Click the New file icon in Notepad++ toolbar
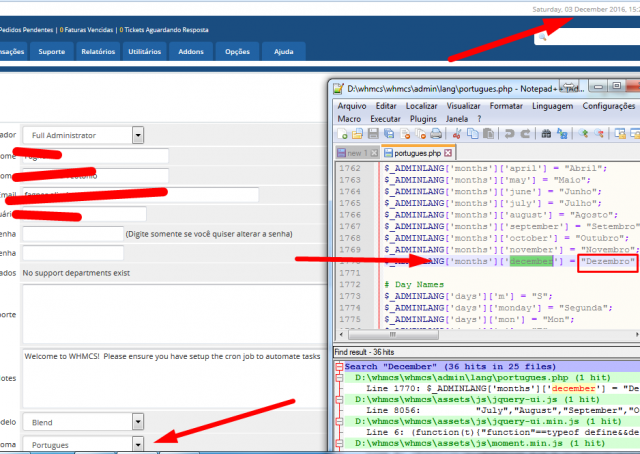Image resolution: width=640 pixels, height=454 pixels. [x=342, y=134]
